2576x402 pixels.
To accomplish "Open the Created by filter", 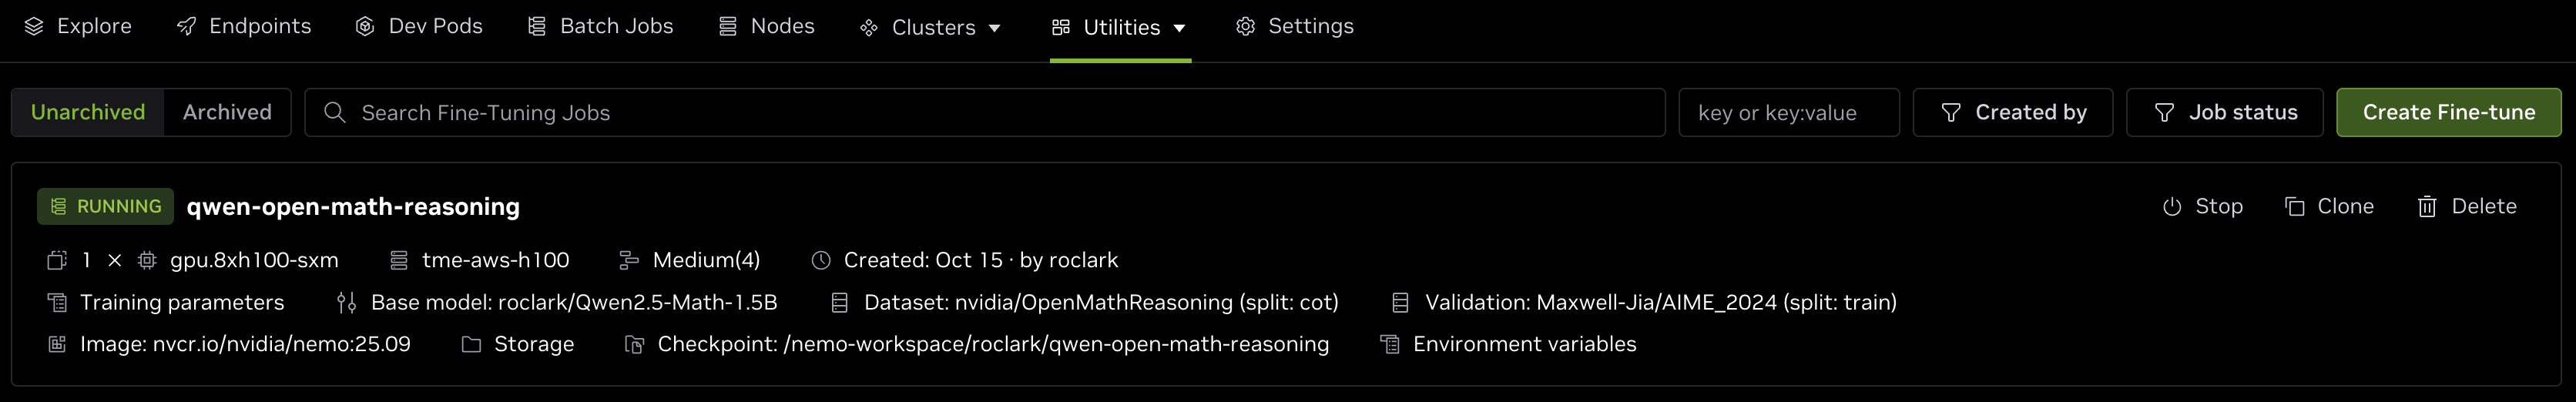I will (2012, 112).
